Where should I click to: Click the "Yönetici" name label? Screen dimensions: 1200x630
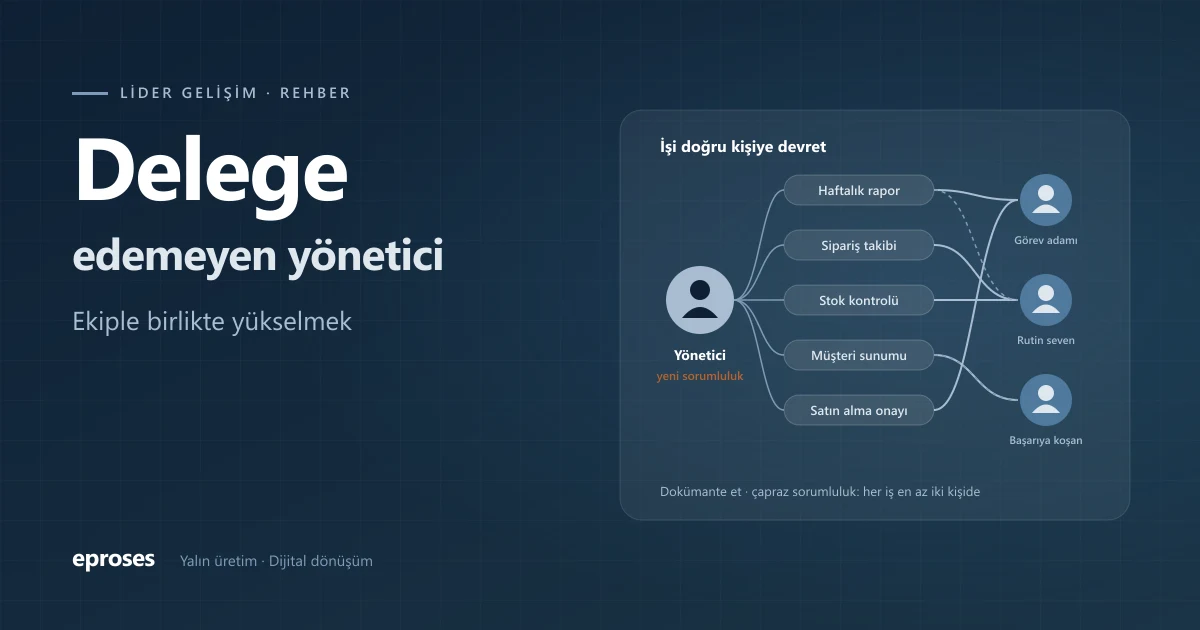tap(700, 355)
